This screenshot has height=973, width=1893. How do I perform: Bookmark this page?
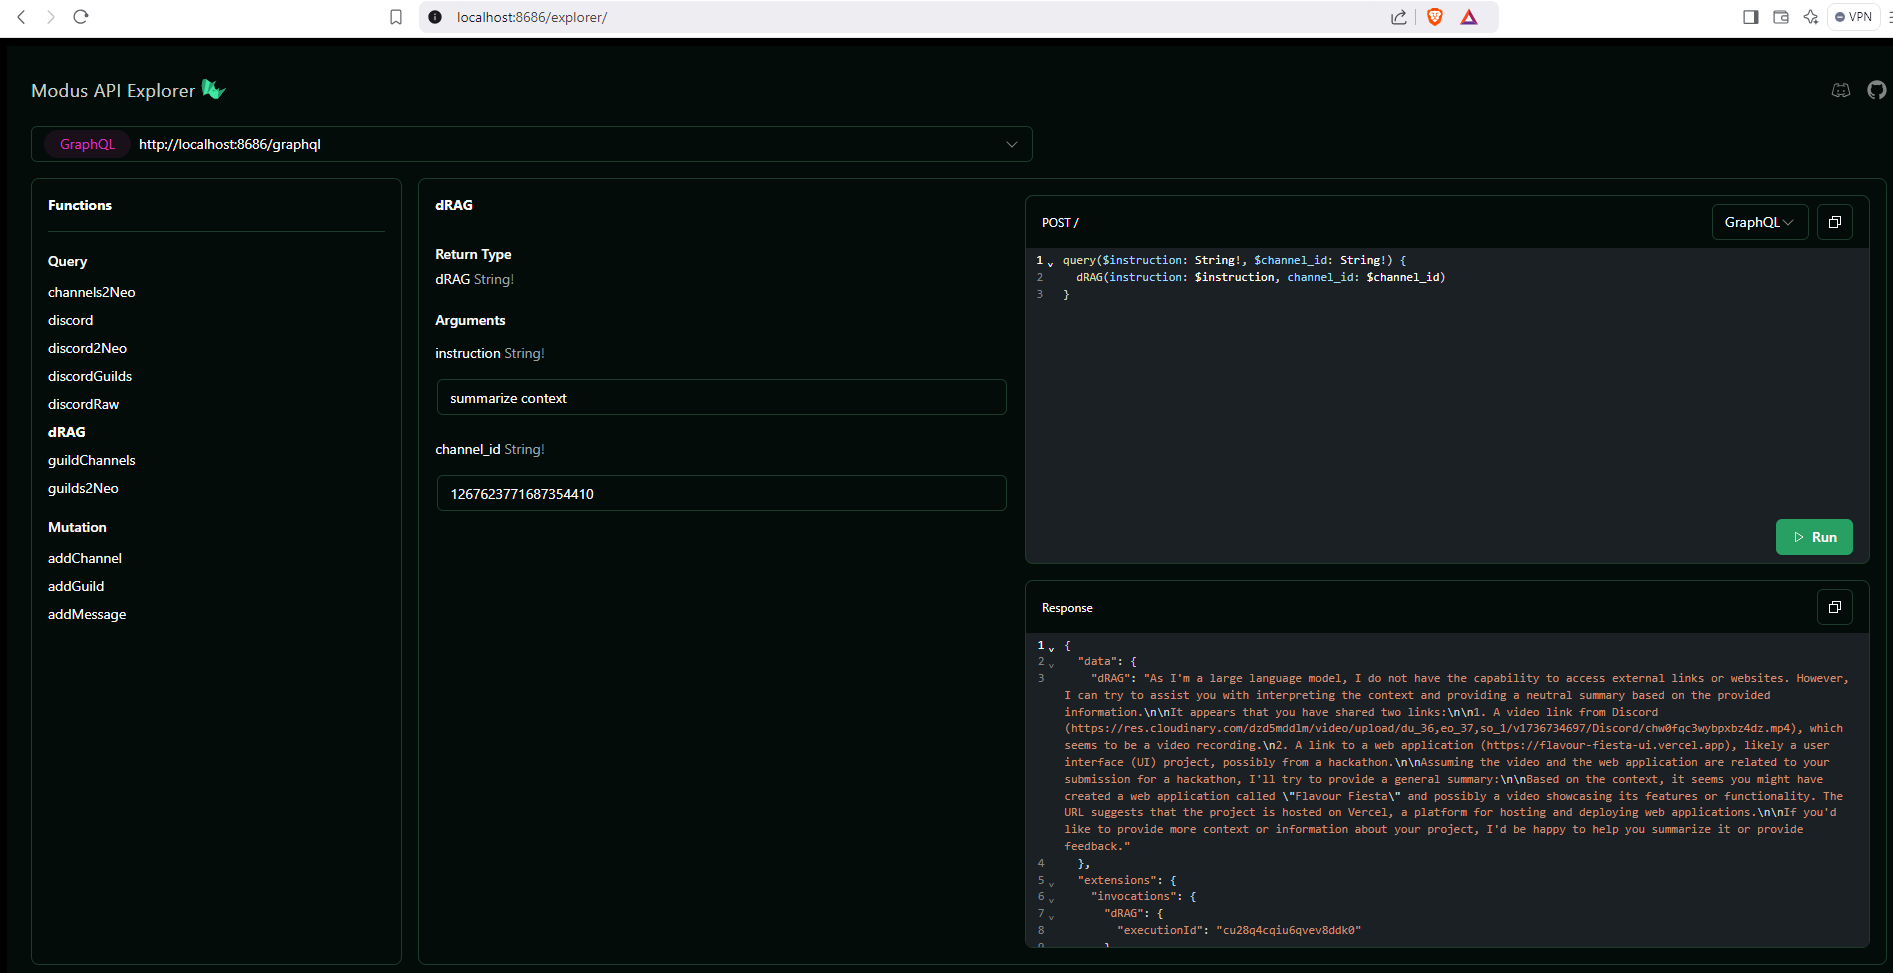tap(396, 17)
